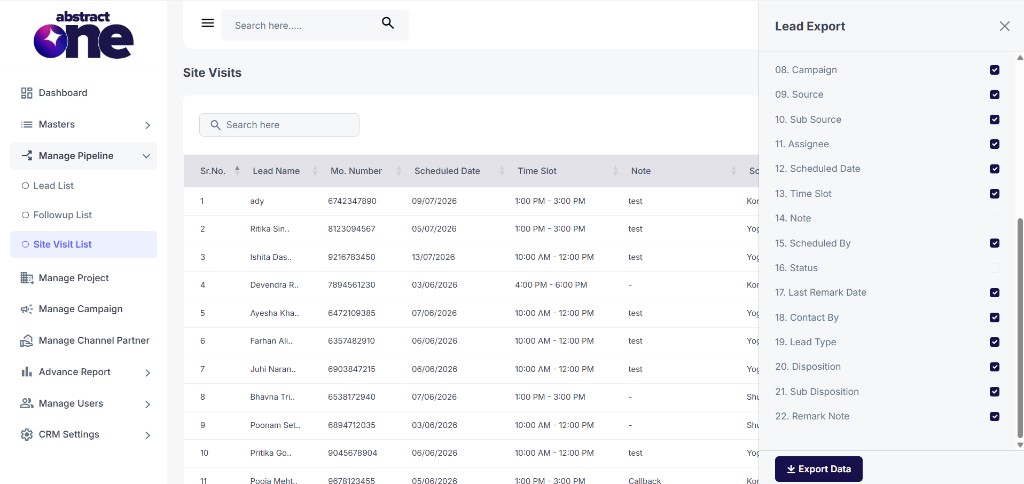
Task: Sort table by Scheduled Date arrows
Action: tap(502, 170)
